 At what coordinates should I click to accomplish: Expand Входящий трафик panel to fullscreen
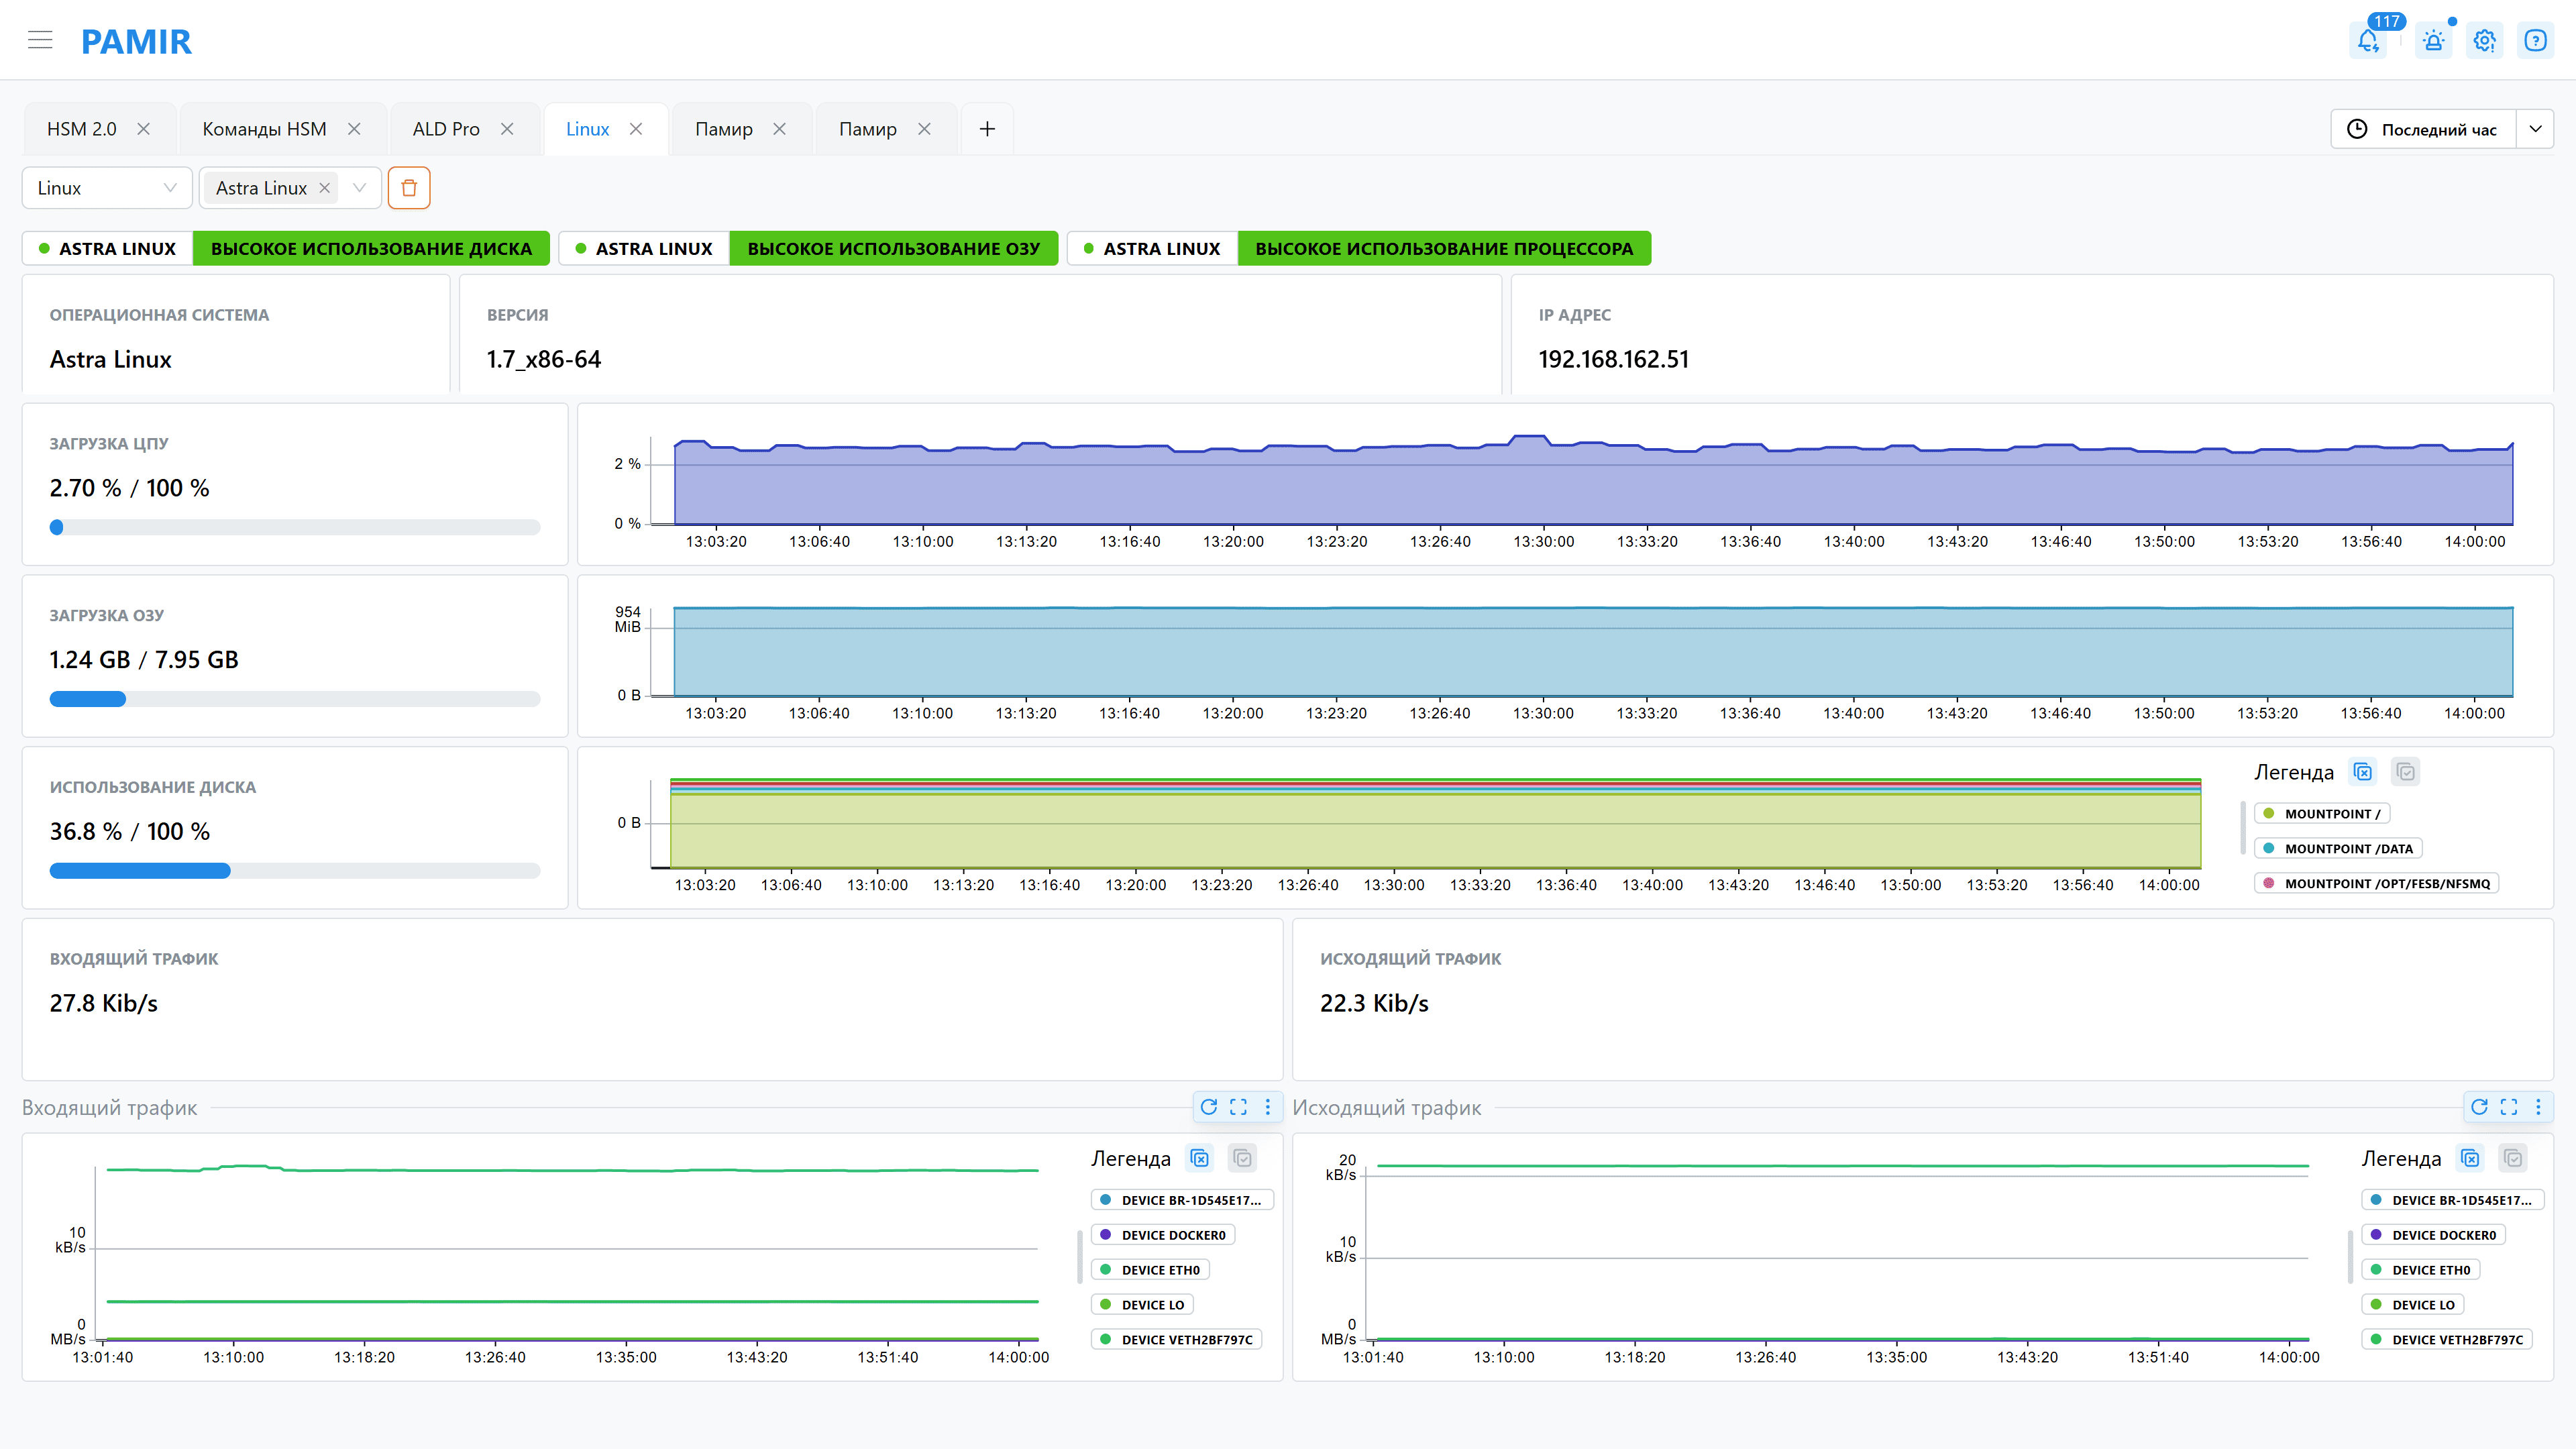tap(1238, 1107)
